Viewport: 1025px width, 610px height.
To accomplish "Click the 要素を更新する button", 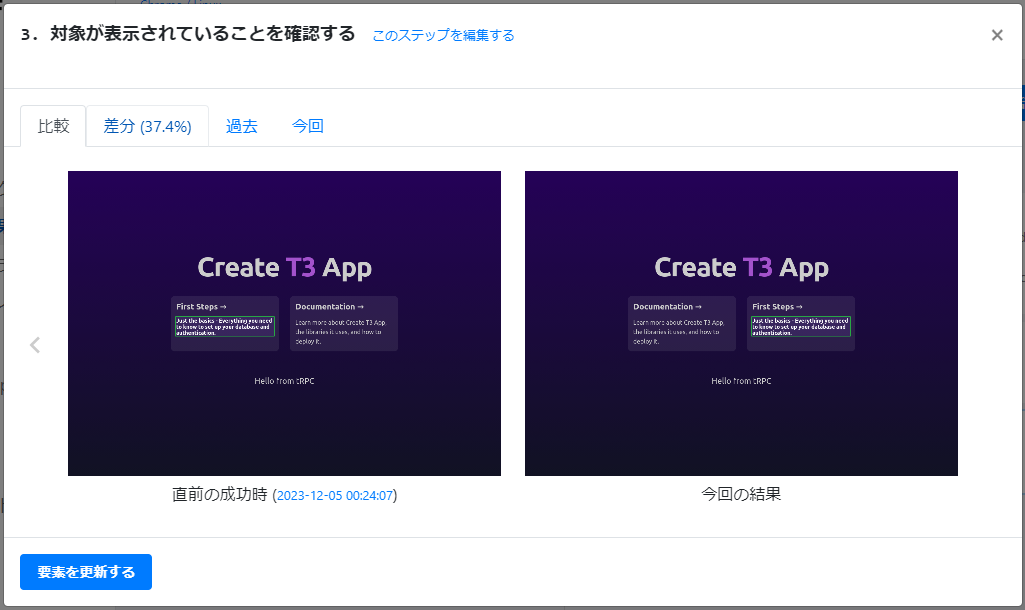I will pyautogui.click(x=86, y=572).
